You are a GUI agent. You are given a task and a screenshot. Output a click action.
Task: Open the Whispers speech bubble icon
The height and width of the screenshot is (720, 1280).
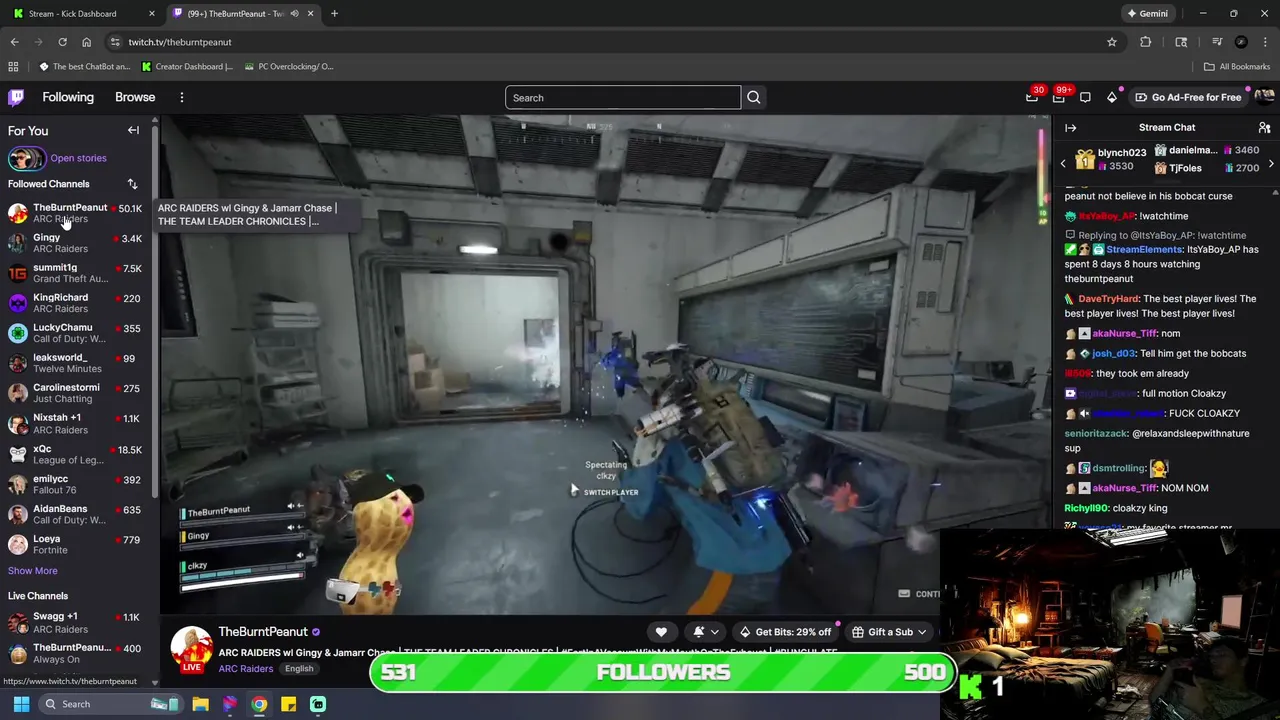(x=1085, y=97)
